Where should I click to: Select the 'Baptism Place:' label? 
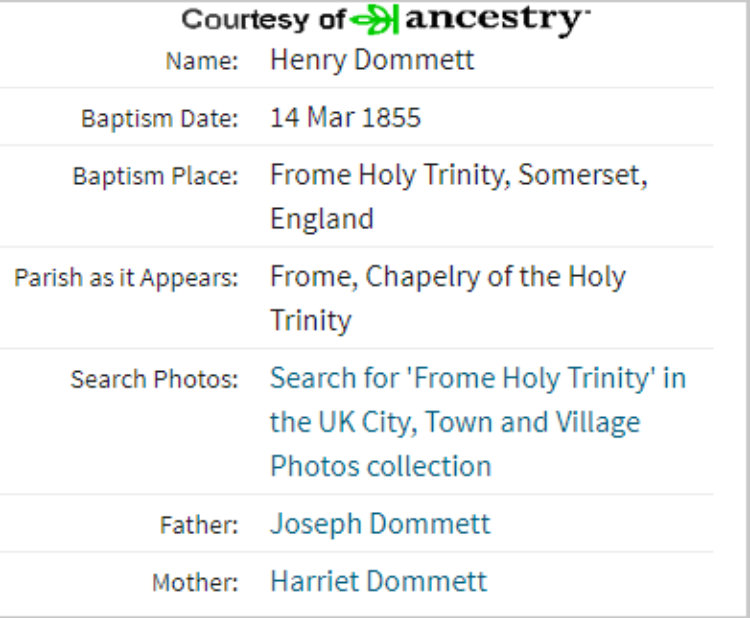(156, 177)
